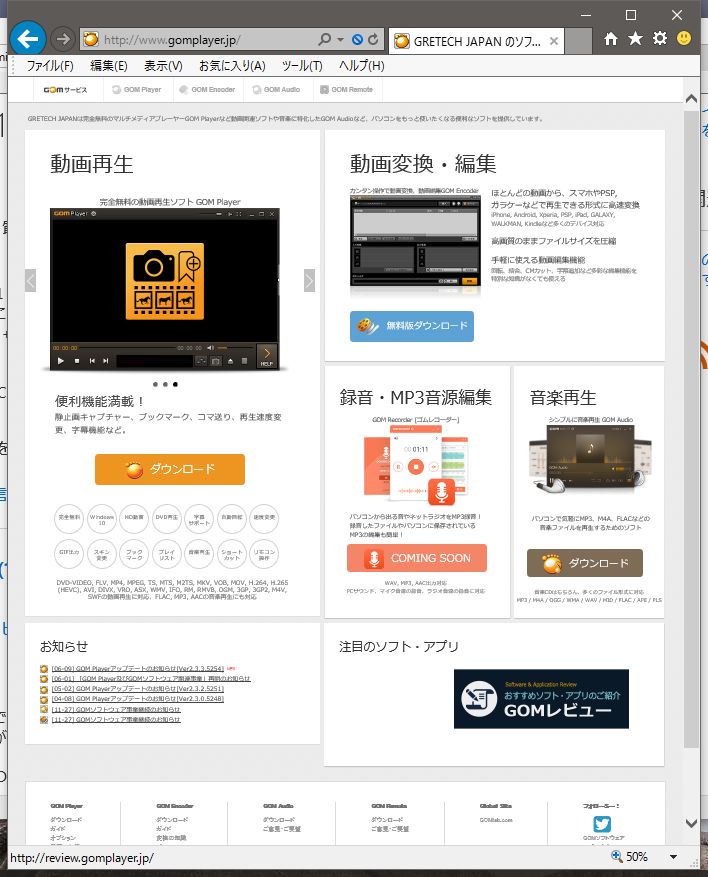Click the scrollbar down arrow

(691, 823)
